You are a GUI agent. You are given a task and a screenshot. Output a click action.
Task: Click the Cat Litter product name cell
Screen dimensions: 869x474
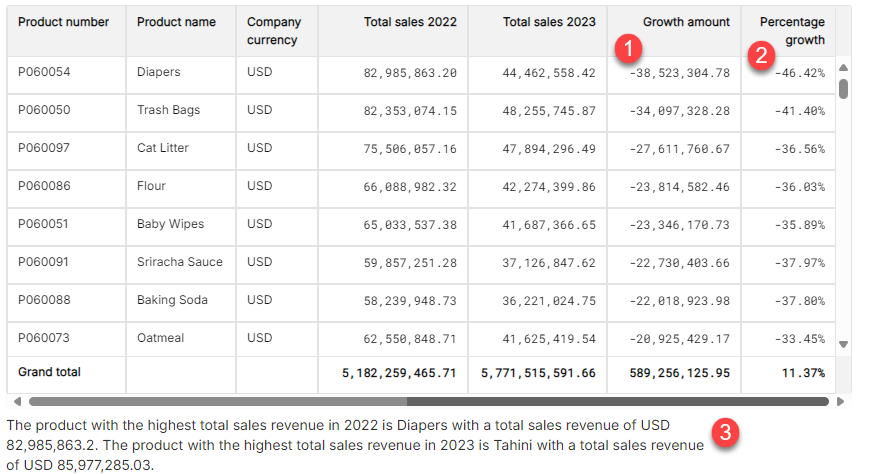coord(163,148)
